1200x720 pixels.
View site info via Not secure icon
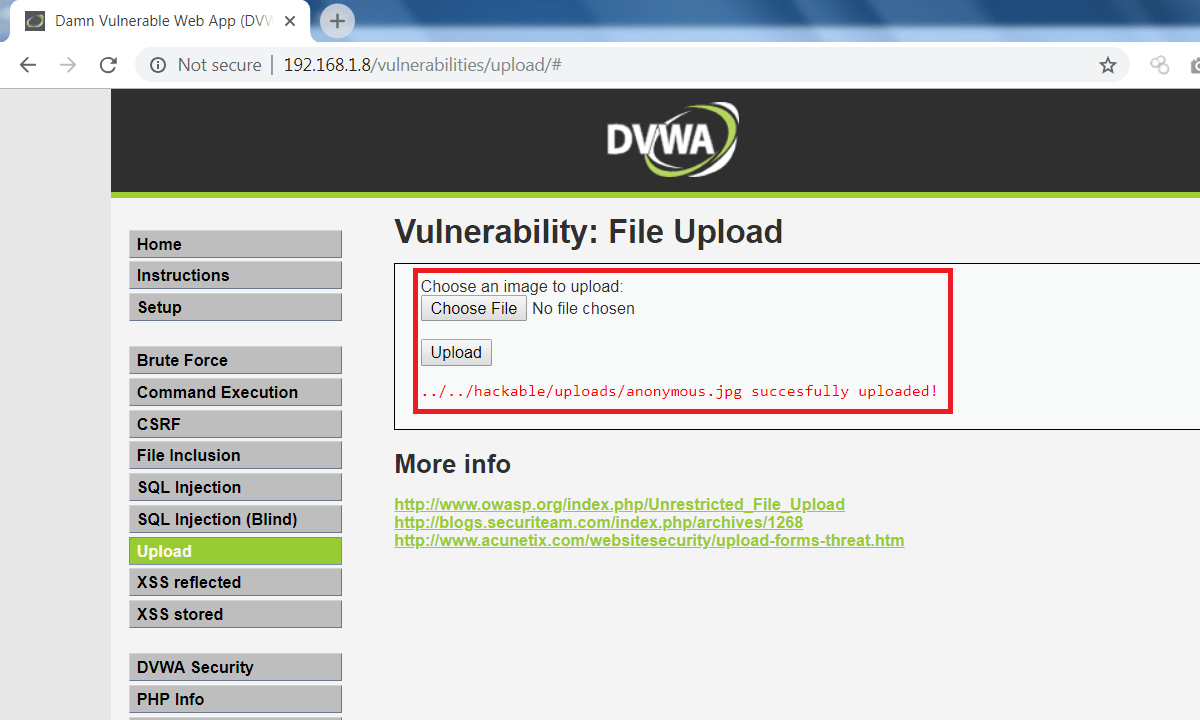(158, 65)
